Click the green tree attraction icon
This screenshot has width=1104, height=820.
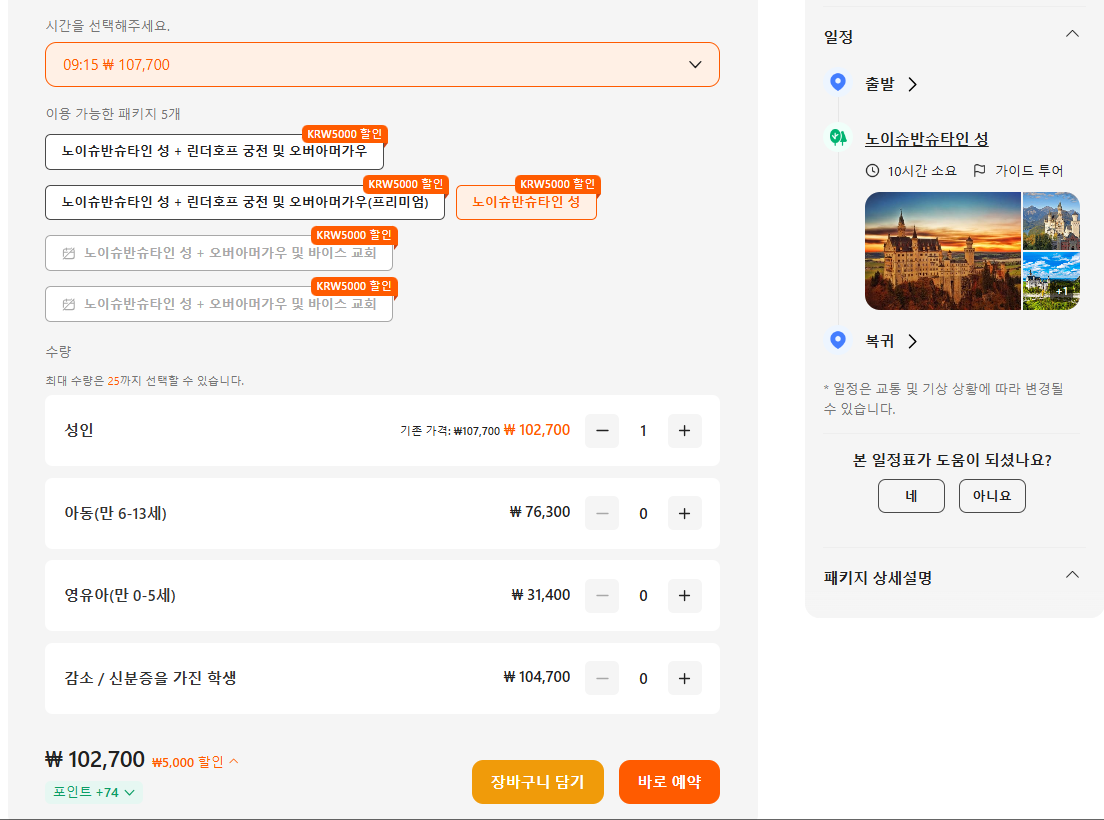point(838,137)
